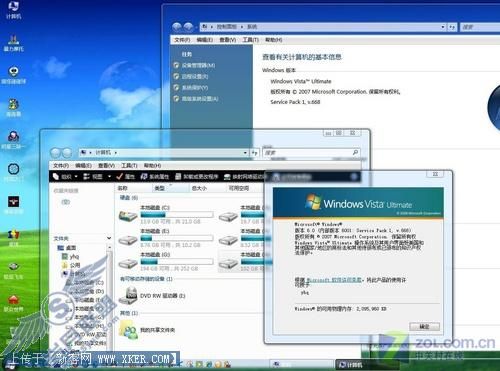The width and height of the screenshot is (500, 371).
Task: Select Desktop (桌面) in folder tree
Action: [67, 248]
